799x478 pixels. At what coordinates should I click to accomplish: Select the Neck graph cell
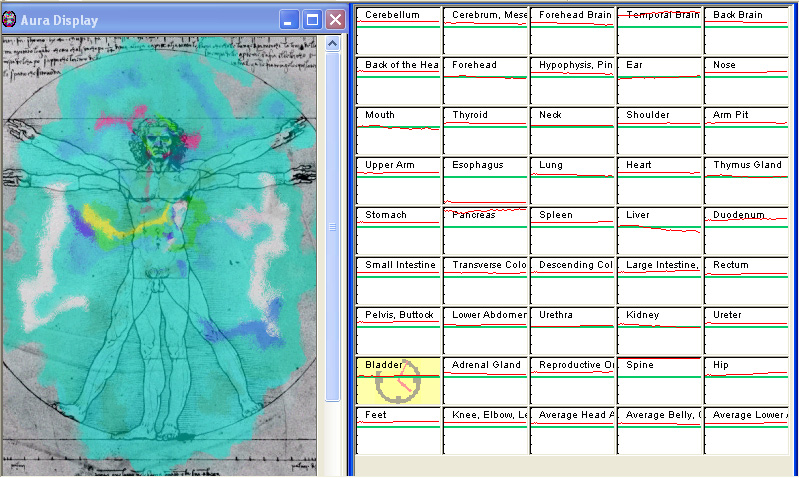point(572,130)
